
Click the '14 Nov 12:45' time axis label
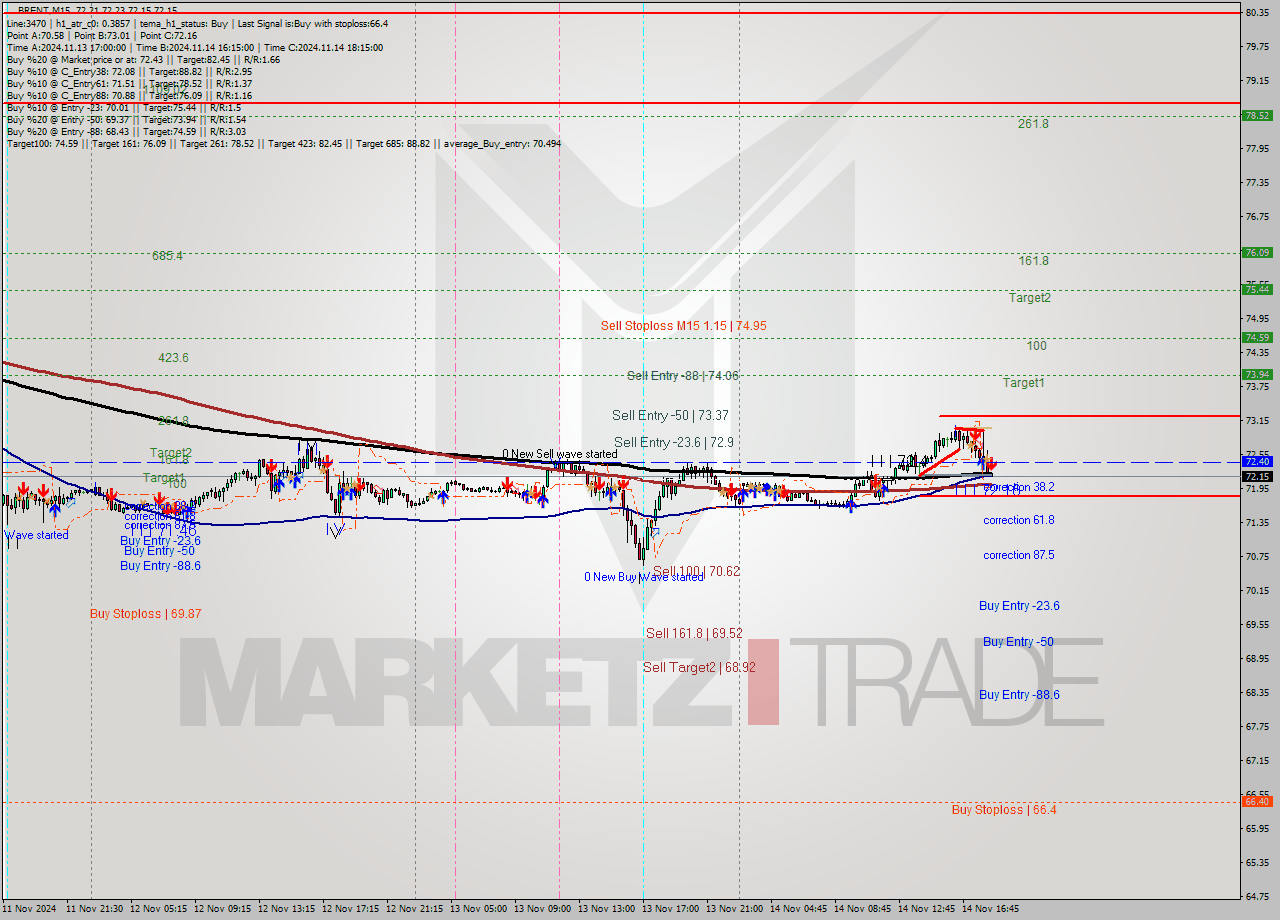point(926,909)
